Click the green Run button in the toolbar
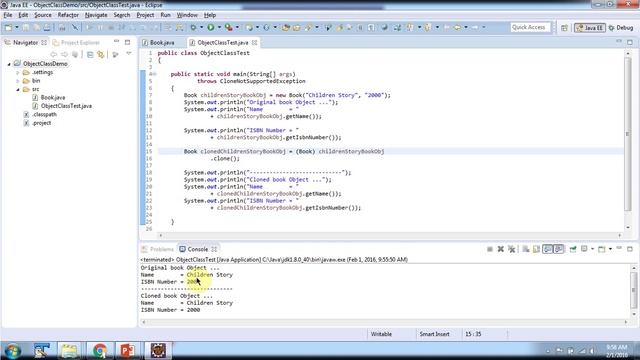Screen dimensions: 640x360 (211, 27)
